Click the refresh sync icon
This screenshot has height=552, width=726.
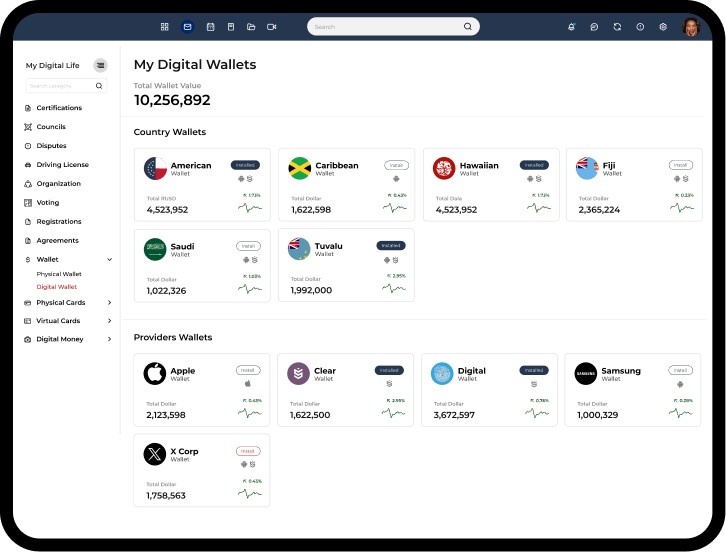pos(617,27)
